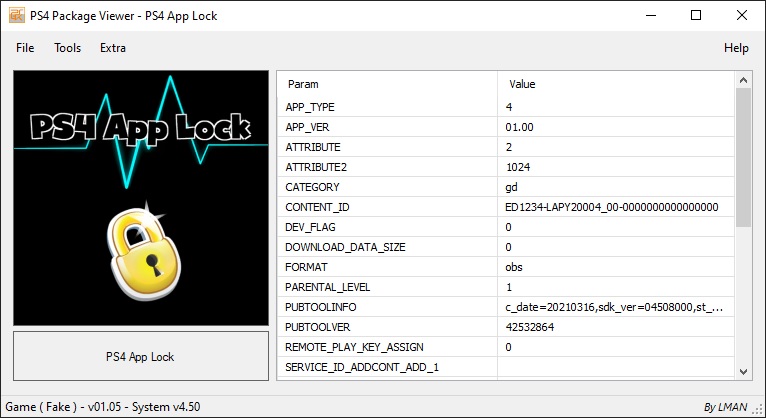Click the c_date=20210316 value cell
The image size is (766, 418).
point(616,307)
